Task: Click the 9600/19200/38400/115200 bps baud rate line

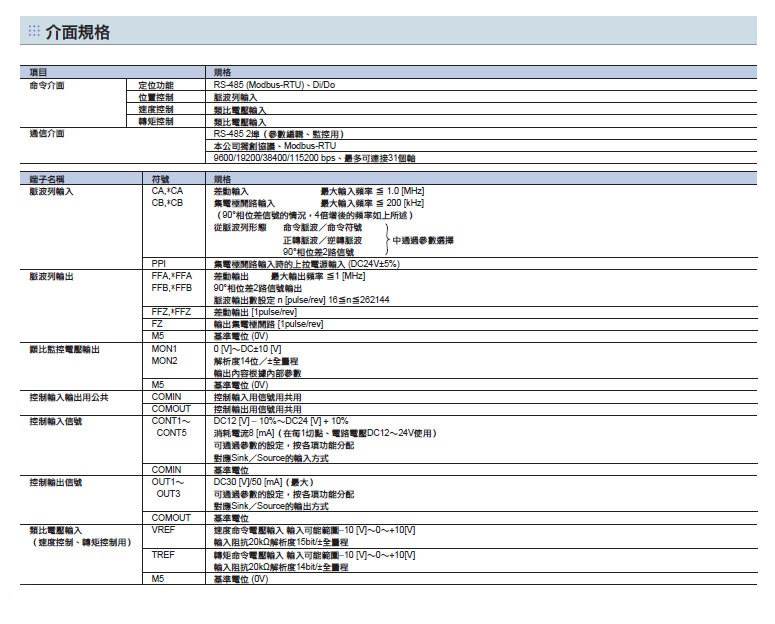Action: (314, 158)
